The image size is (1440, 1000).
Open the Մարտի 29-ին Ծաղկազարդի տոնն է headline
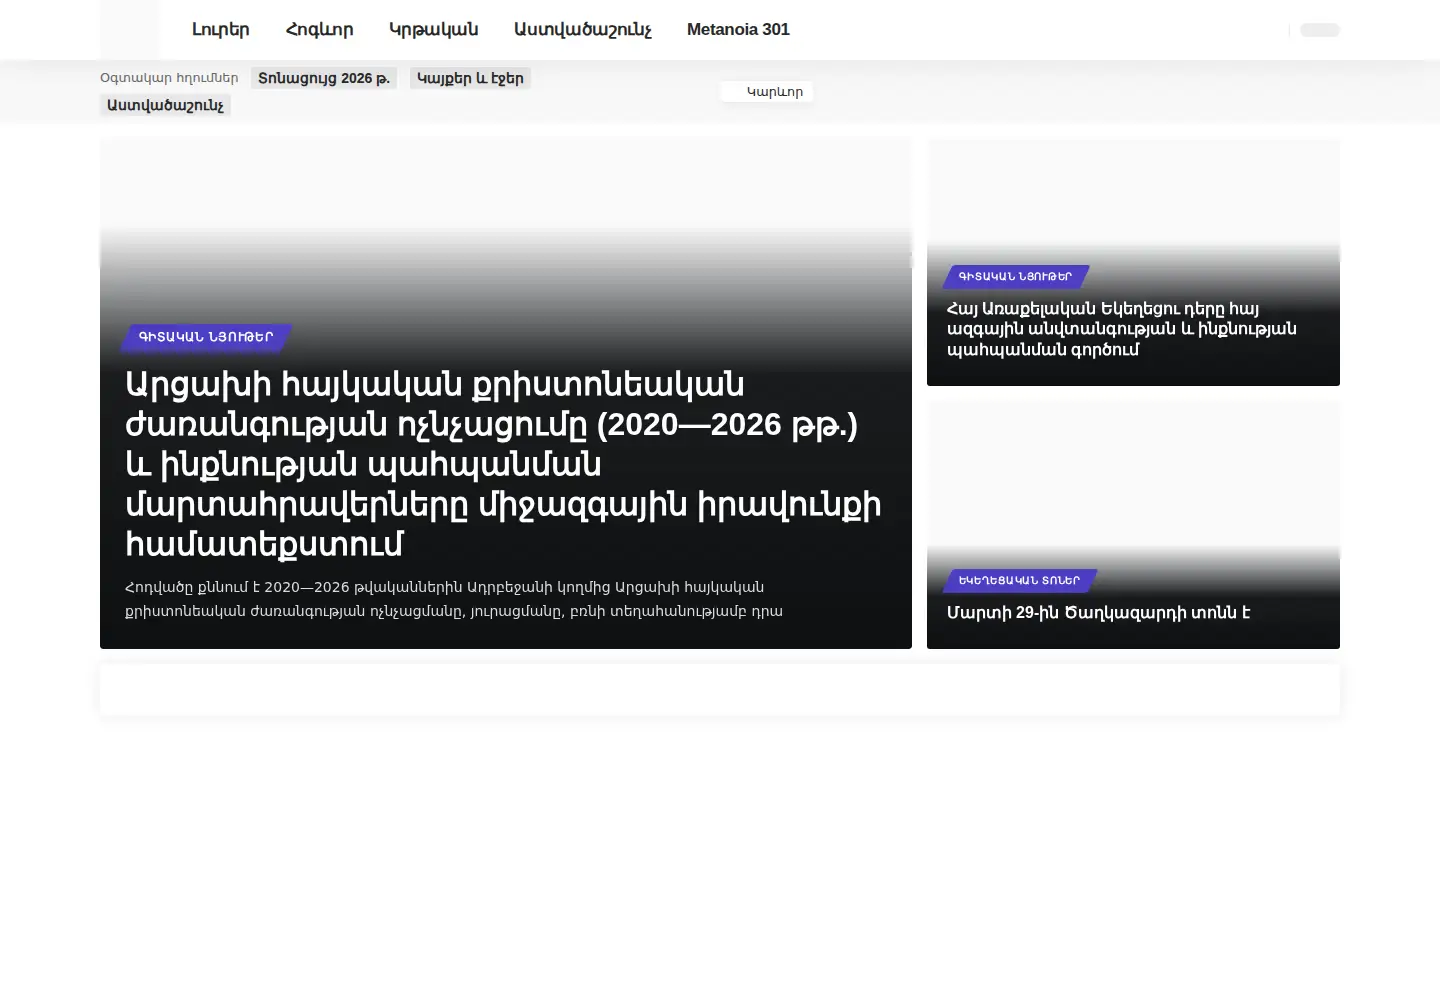click(1098, 613)
